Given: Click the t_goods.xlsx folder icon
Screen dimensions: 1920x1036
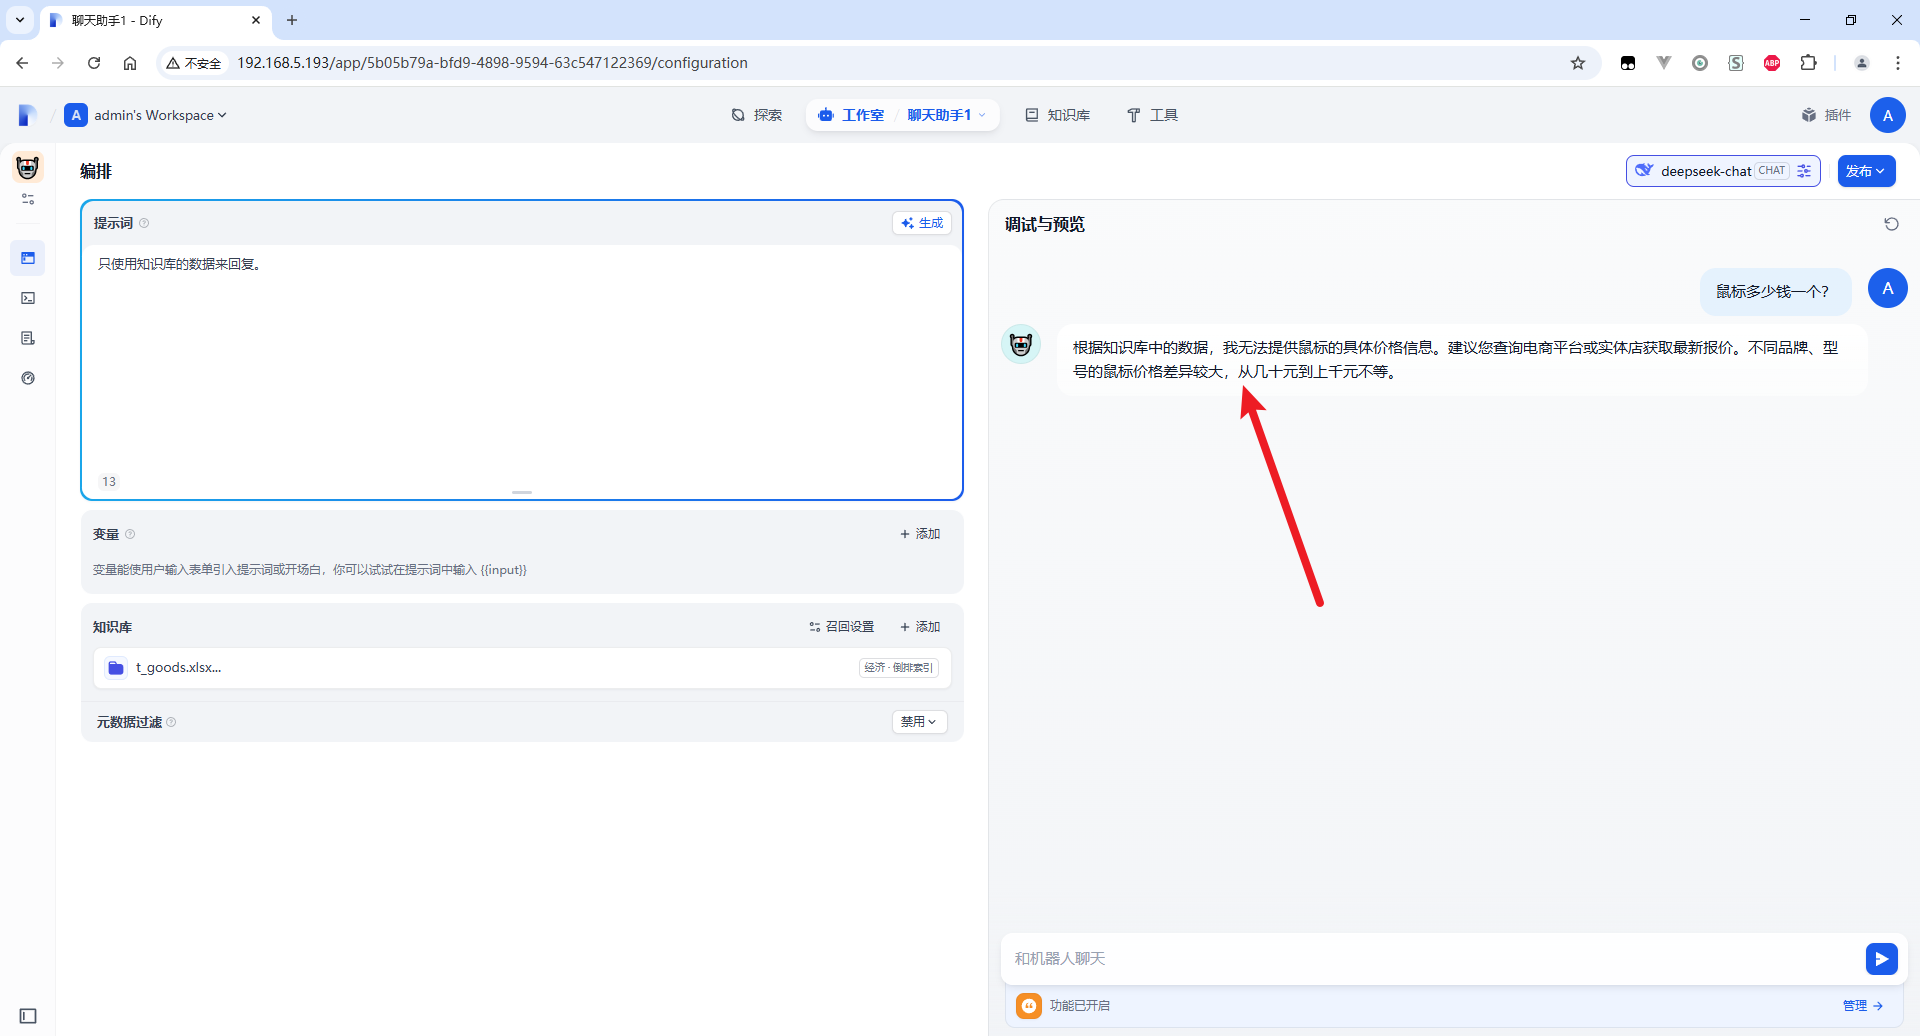Looking at the screenshot, I should click(116, 668).
